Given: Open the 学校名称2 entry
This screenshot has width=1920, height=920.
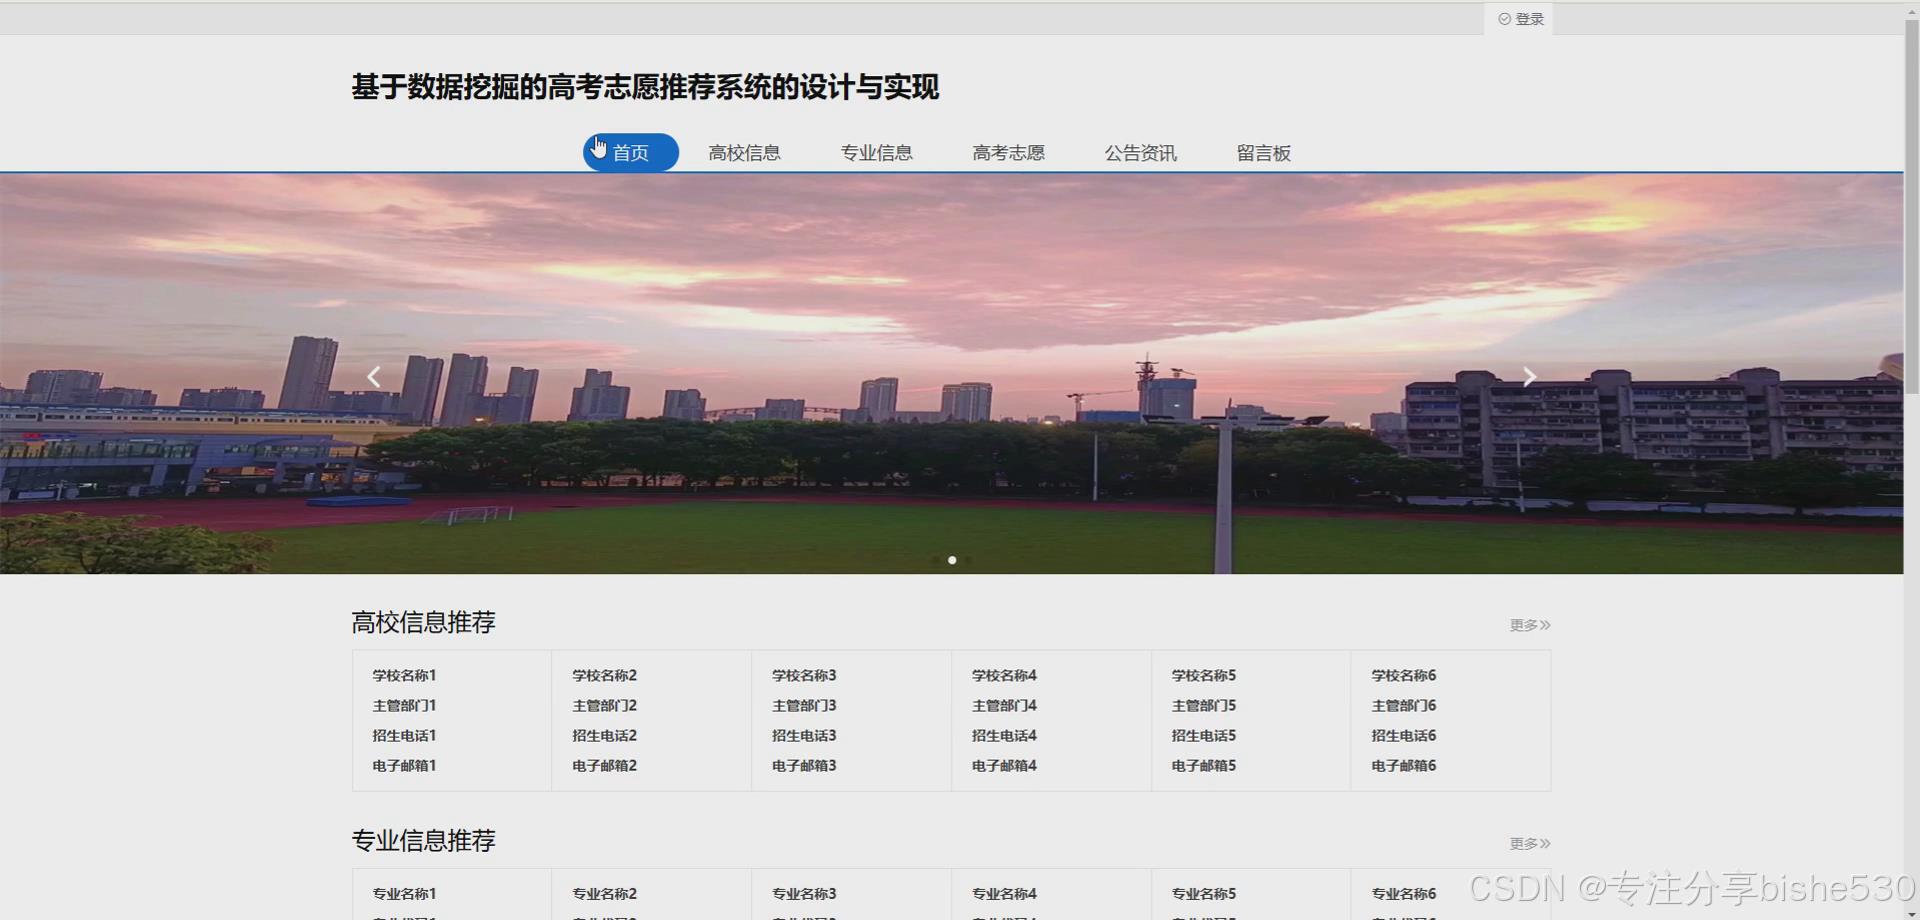Looking at the screenshot, I should pos(604,676).
